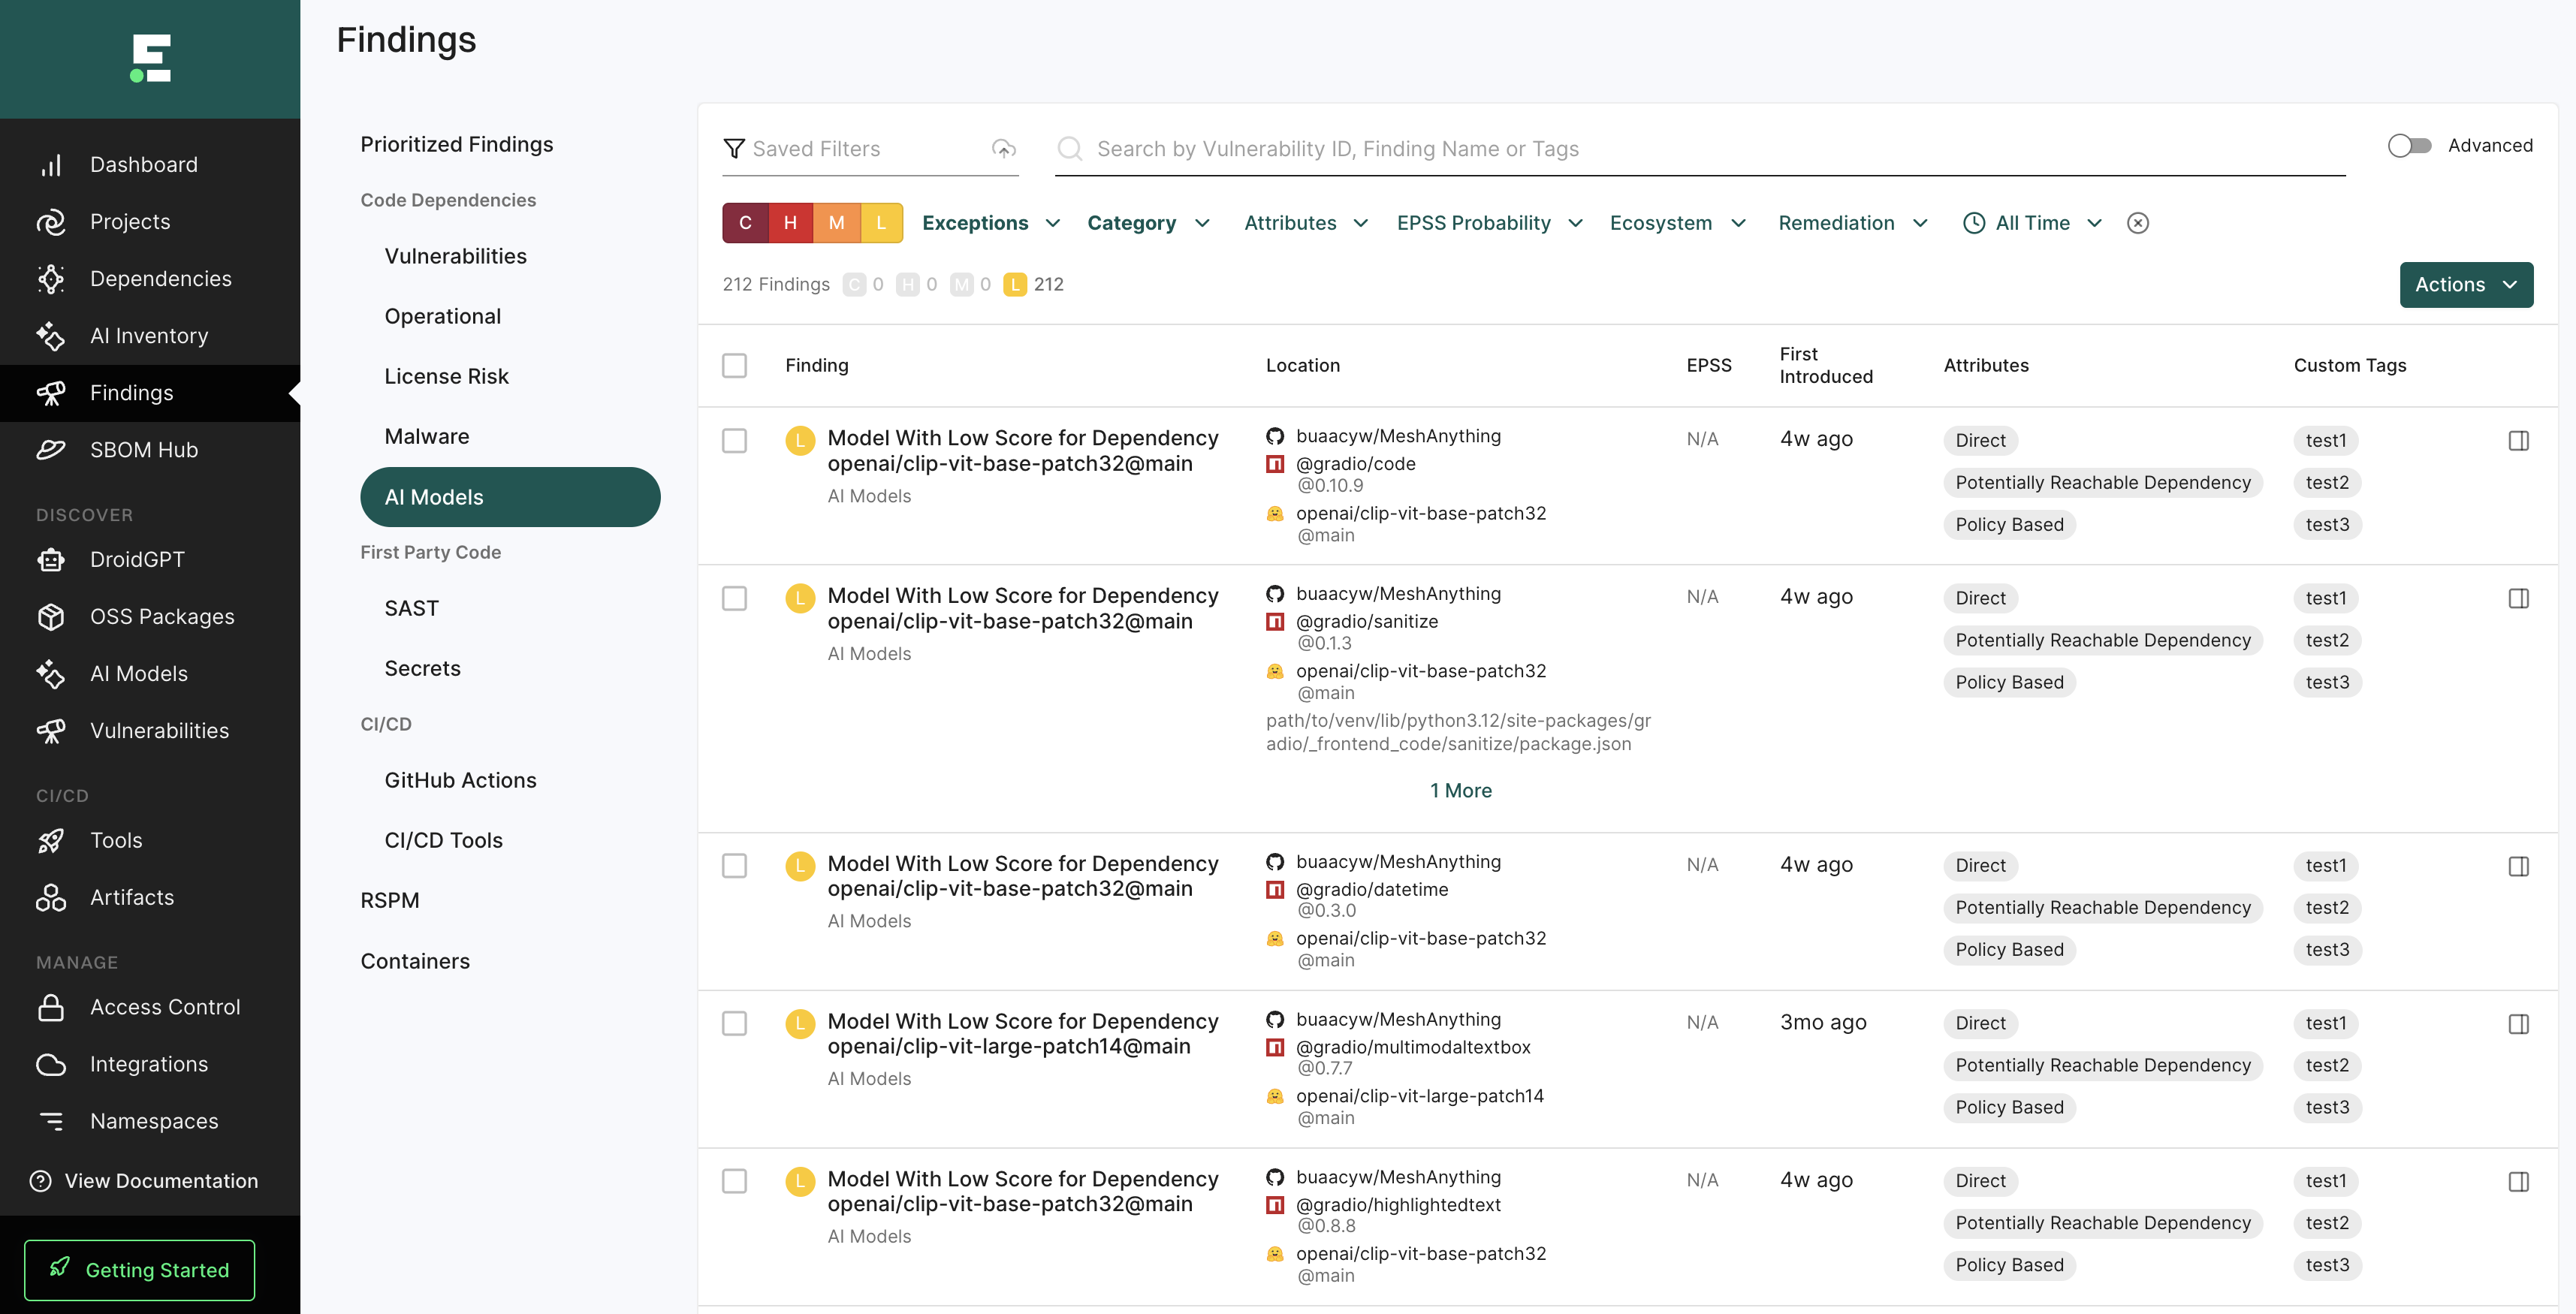
Task: Click the Projects icon in sidebar
Action: tap(51, 222)
